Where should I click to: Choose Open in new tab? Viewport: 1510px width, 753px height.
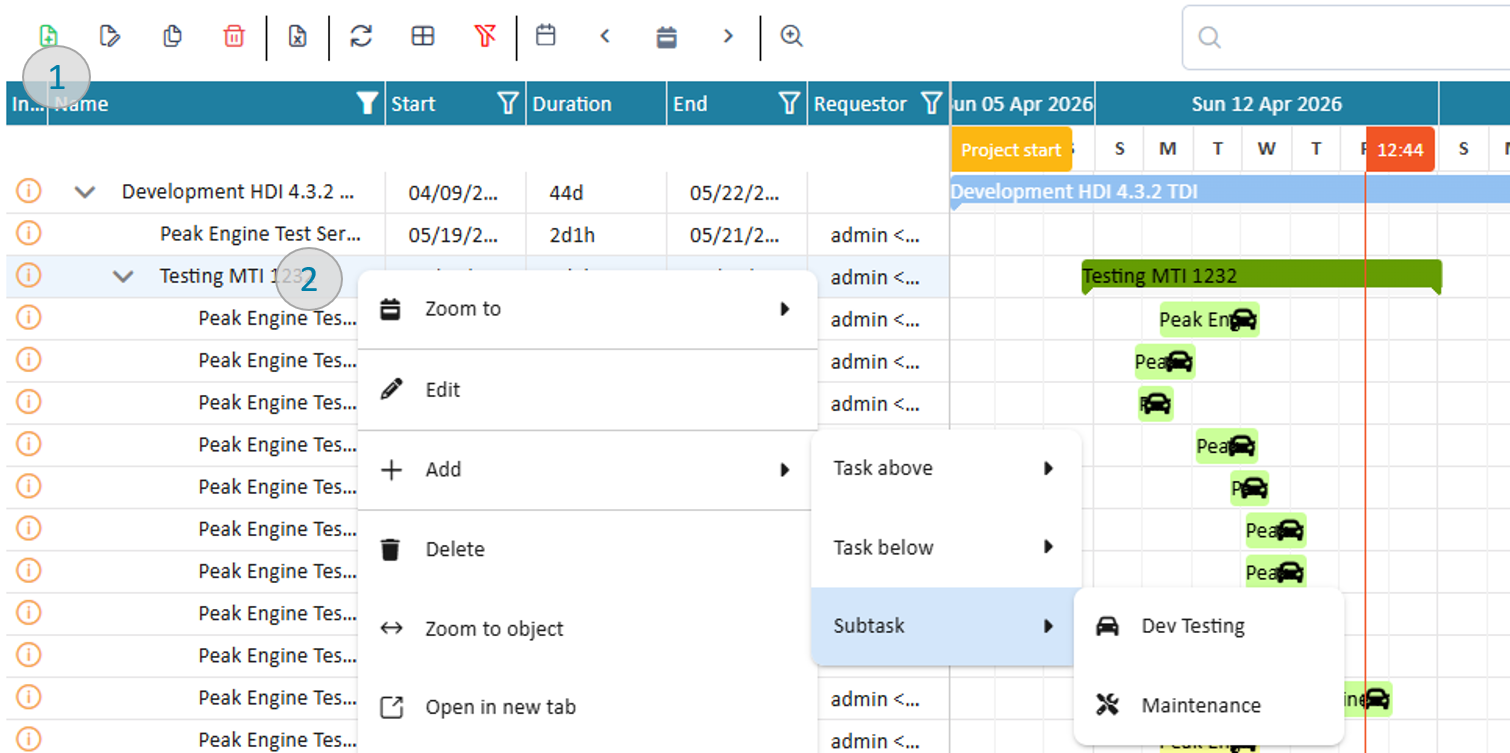(587, 707)
